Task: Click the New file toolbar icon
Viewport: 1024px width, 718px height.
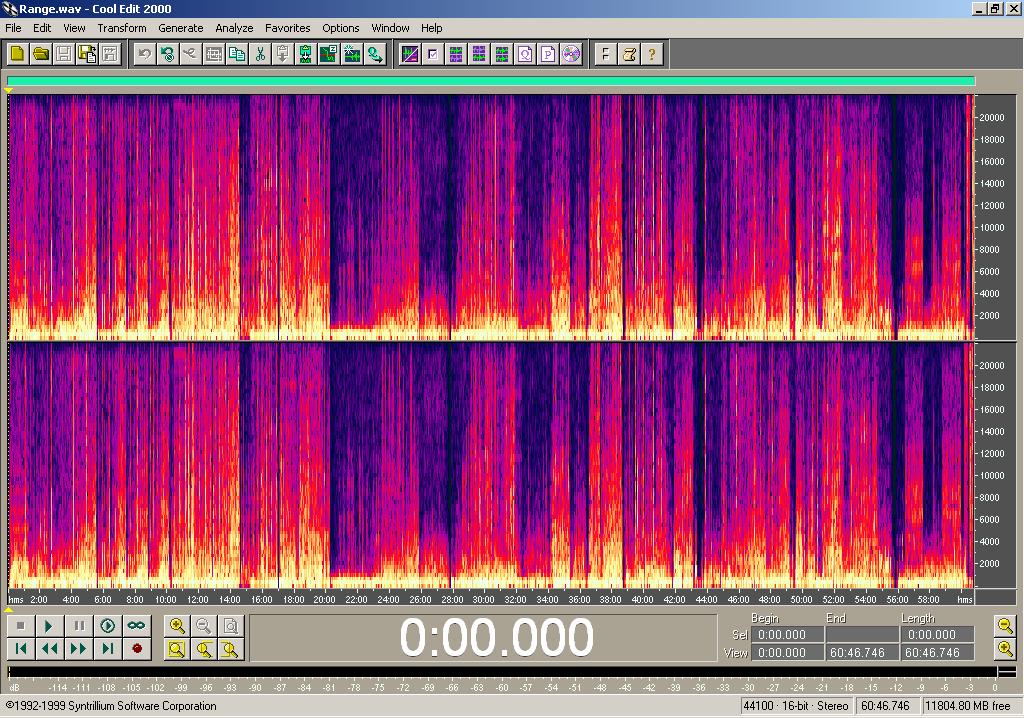Action: pyautogui.click(x=18, y=54)
